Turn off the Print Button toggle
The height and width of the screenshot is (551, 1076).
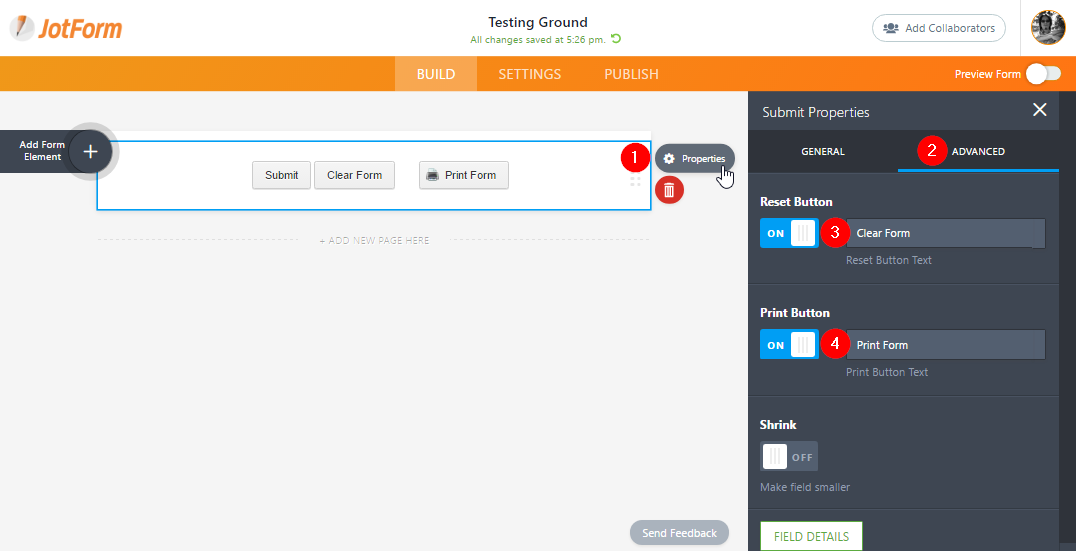pos(789,345)
